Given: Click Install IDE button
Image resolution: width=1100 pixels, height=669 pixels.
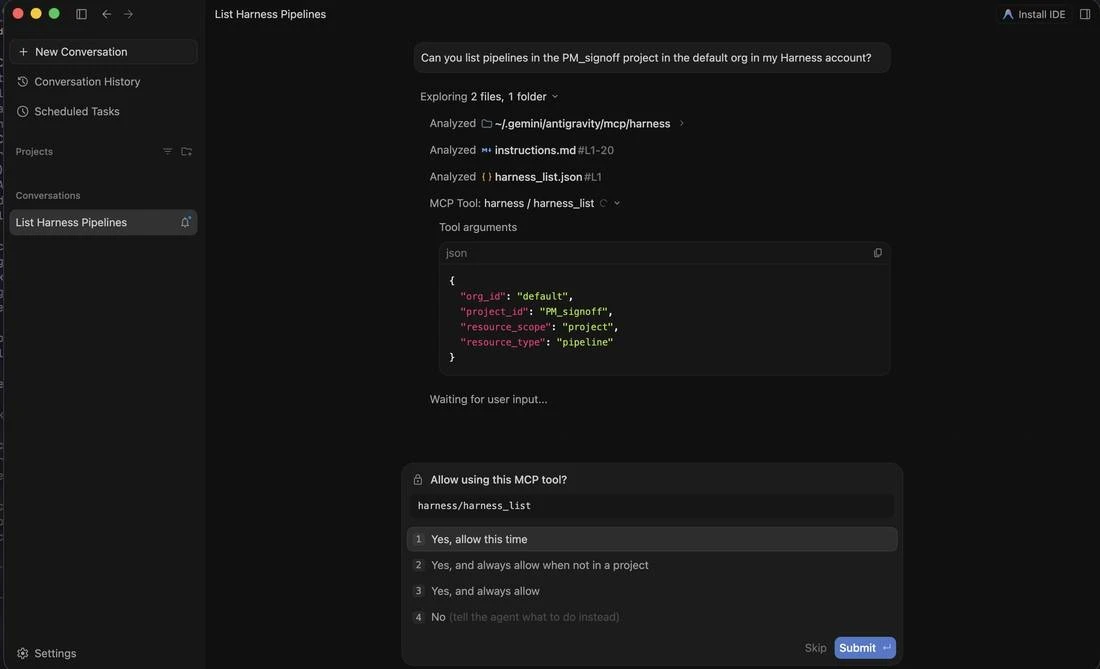Looking at the screenshot, I should point(1034,14).
